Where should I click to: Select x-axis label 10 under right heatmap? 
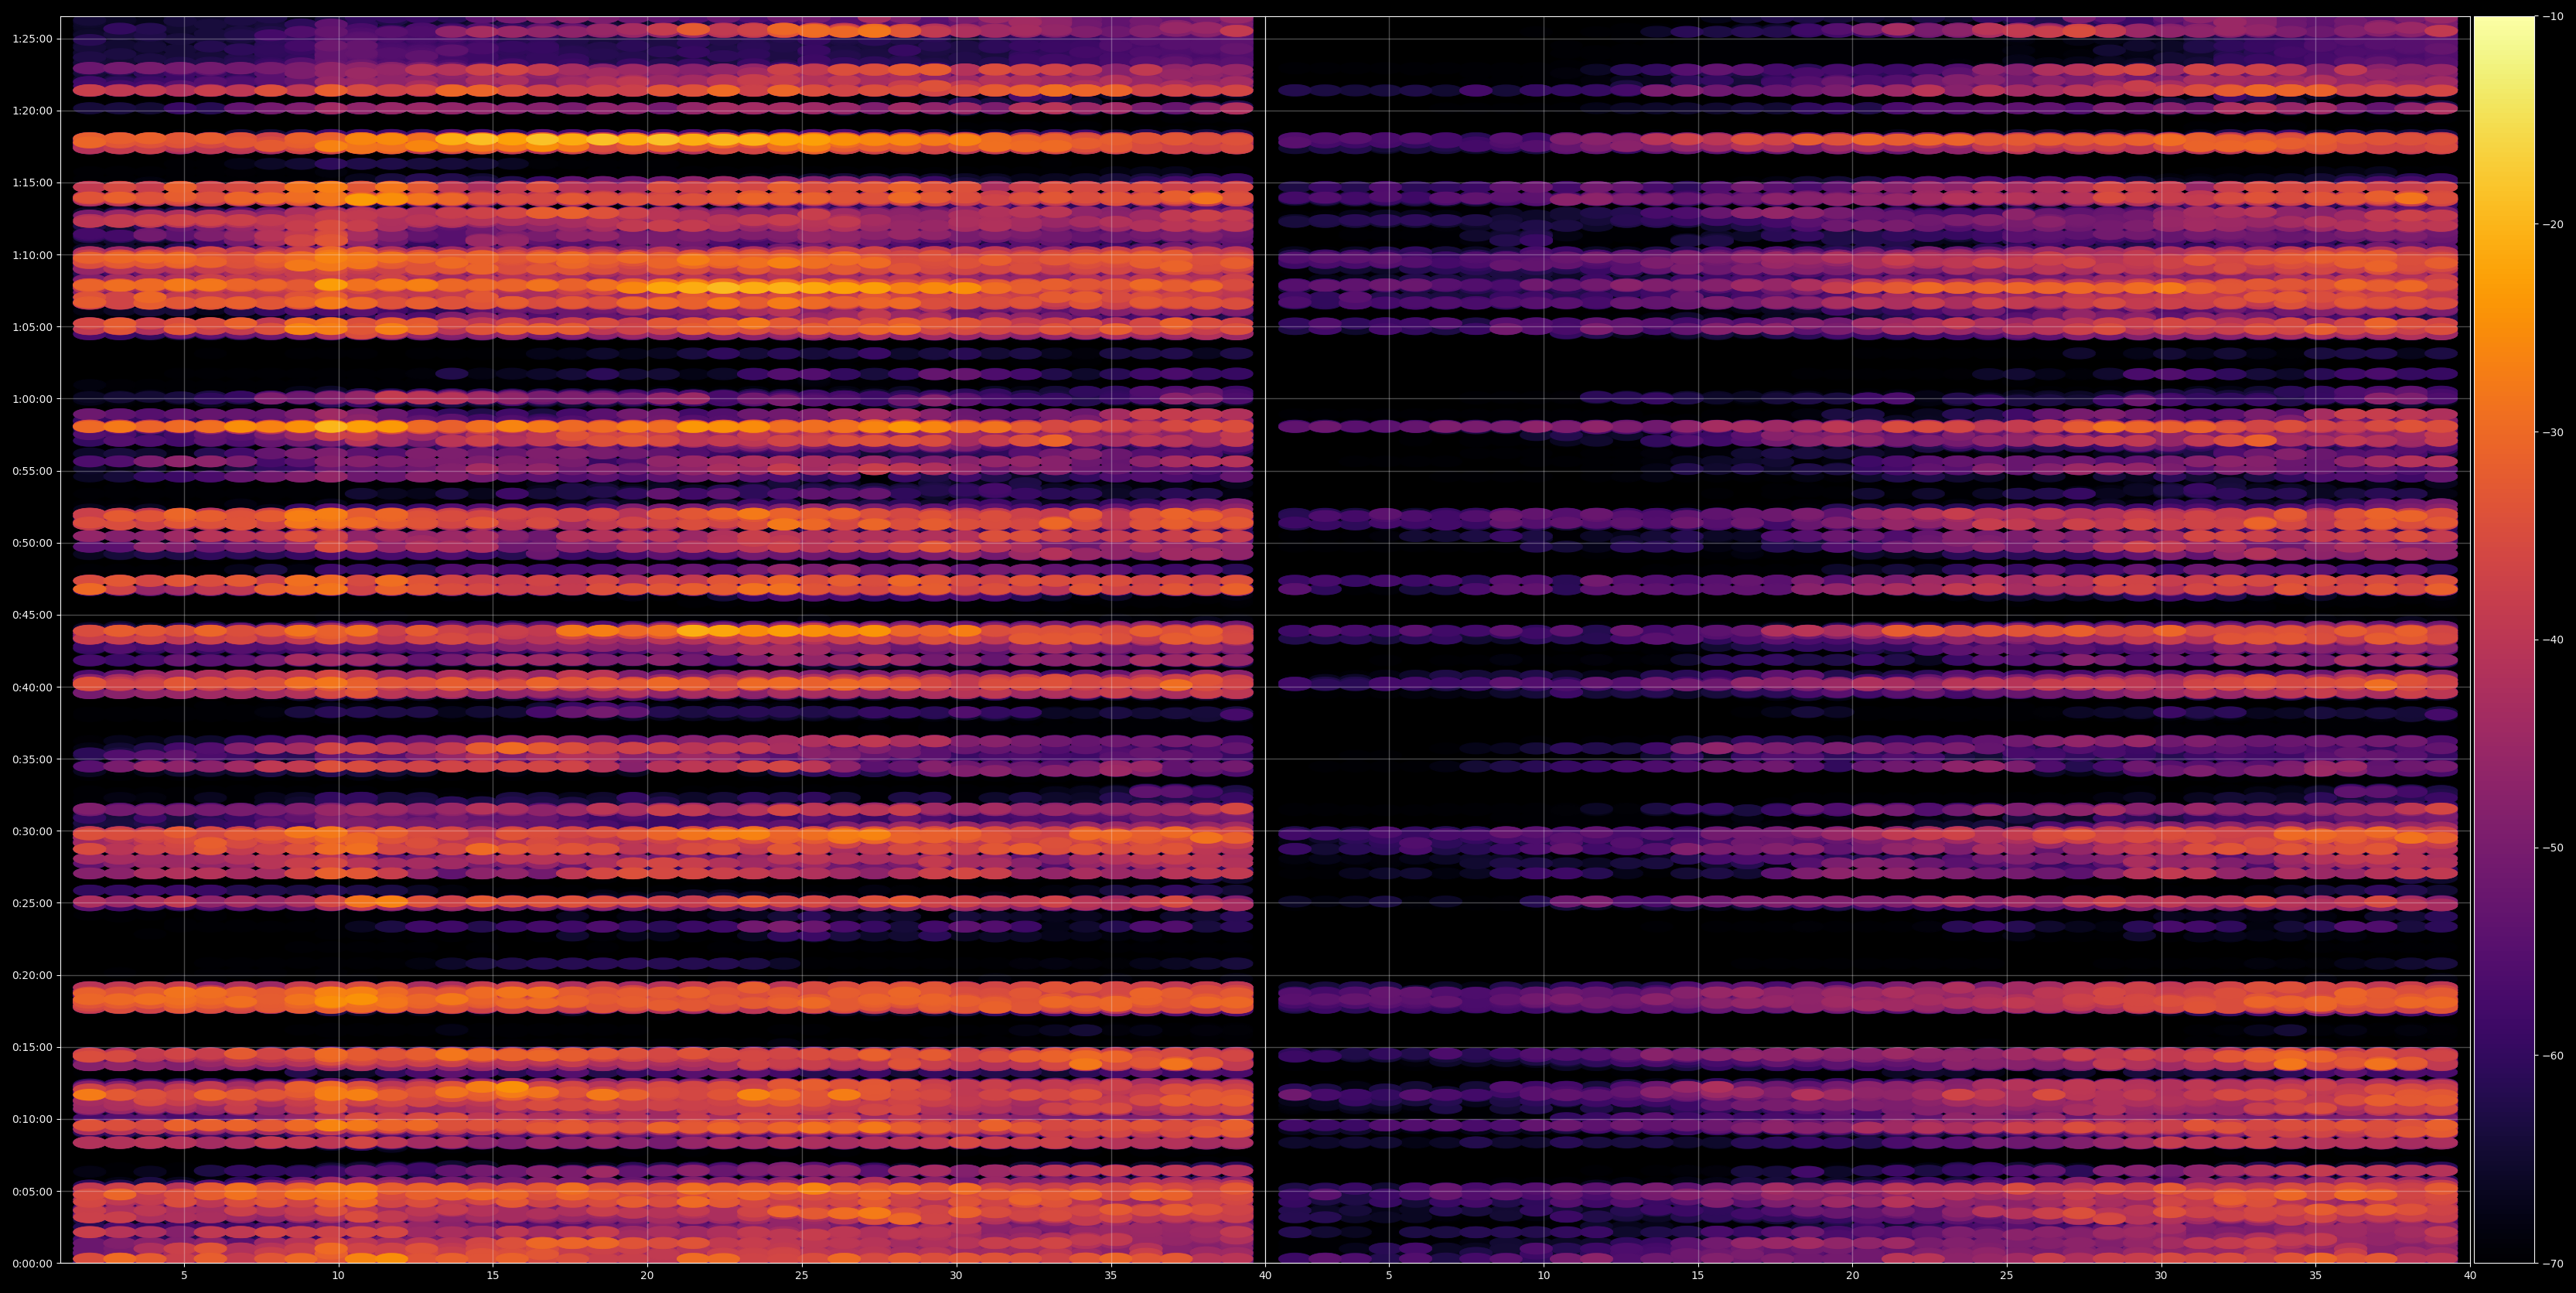(1543, 1275)
